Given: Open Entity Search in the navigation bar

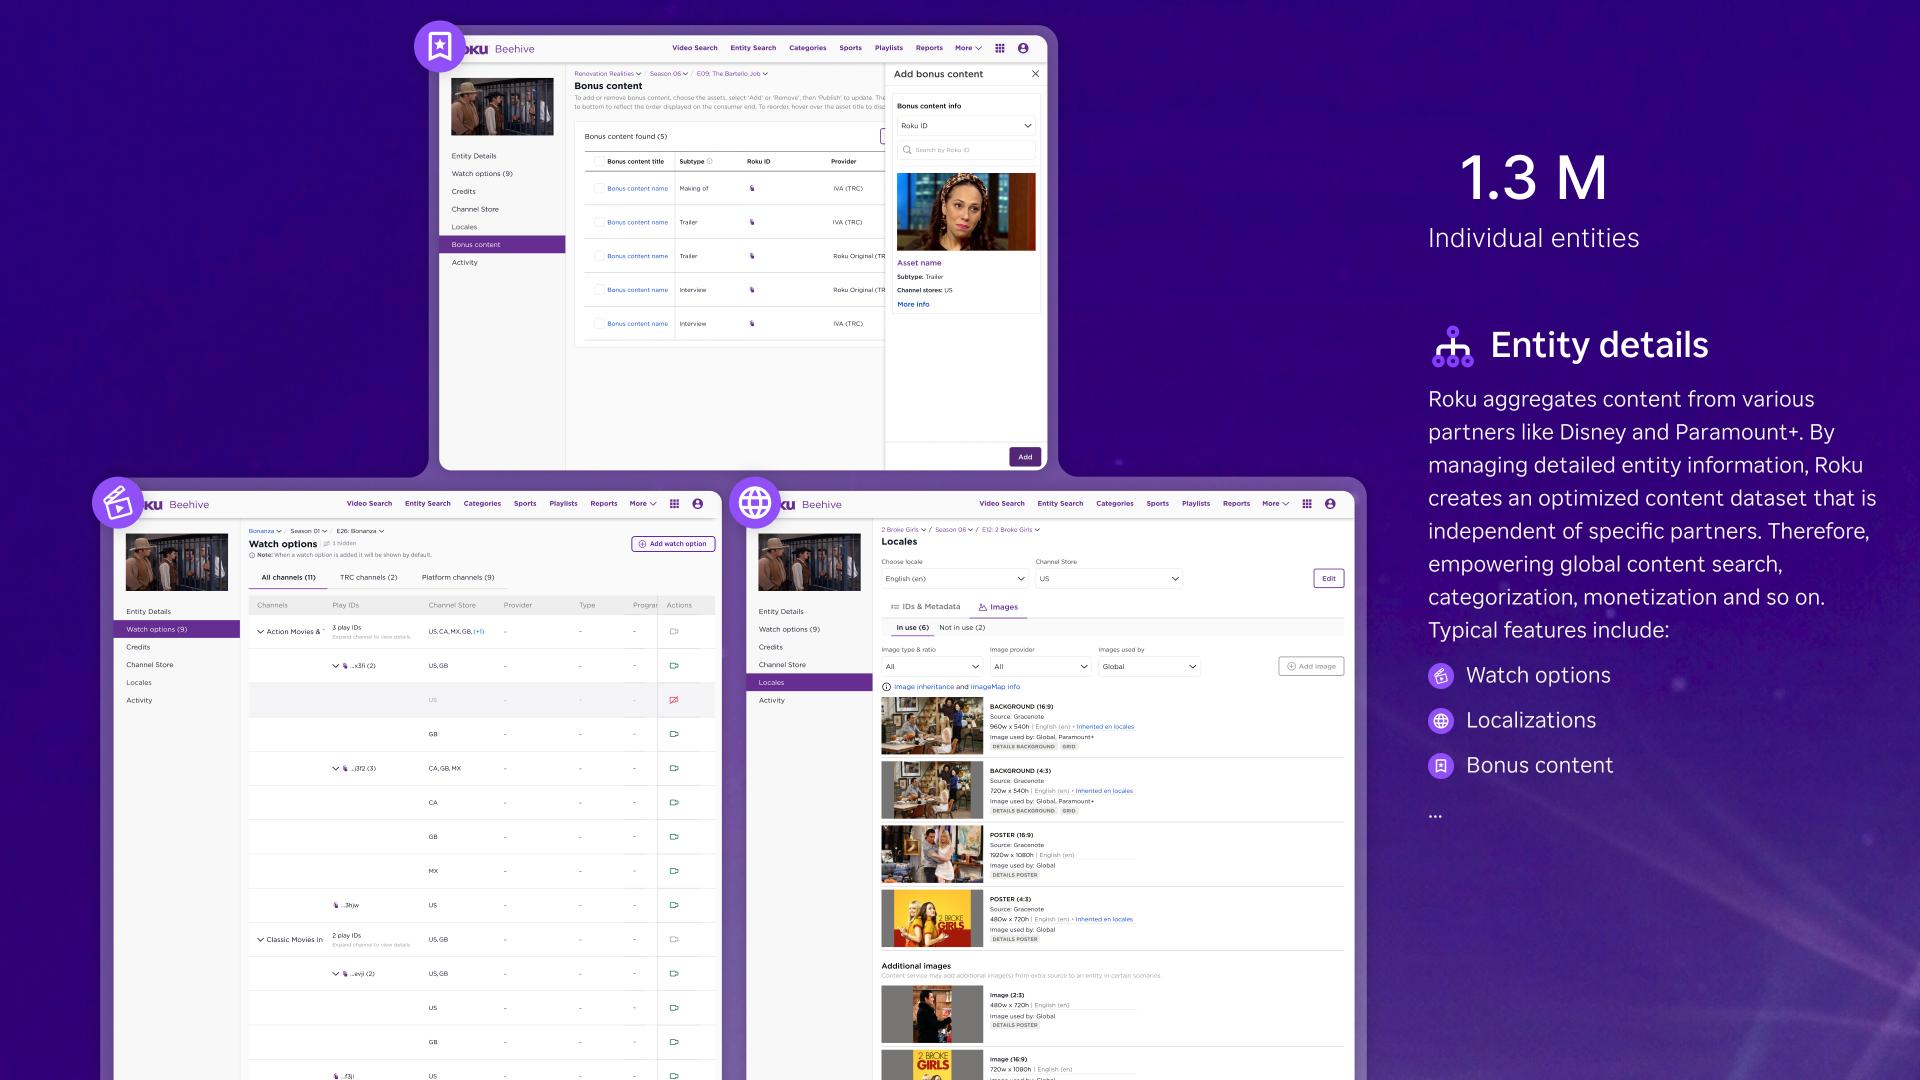Looking at the screenshot, I should pyautogui.click(x=752, y=48).
